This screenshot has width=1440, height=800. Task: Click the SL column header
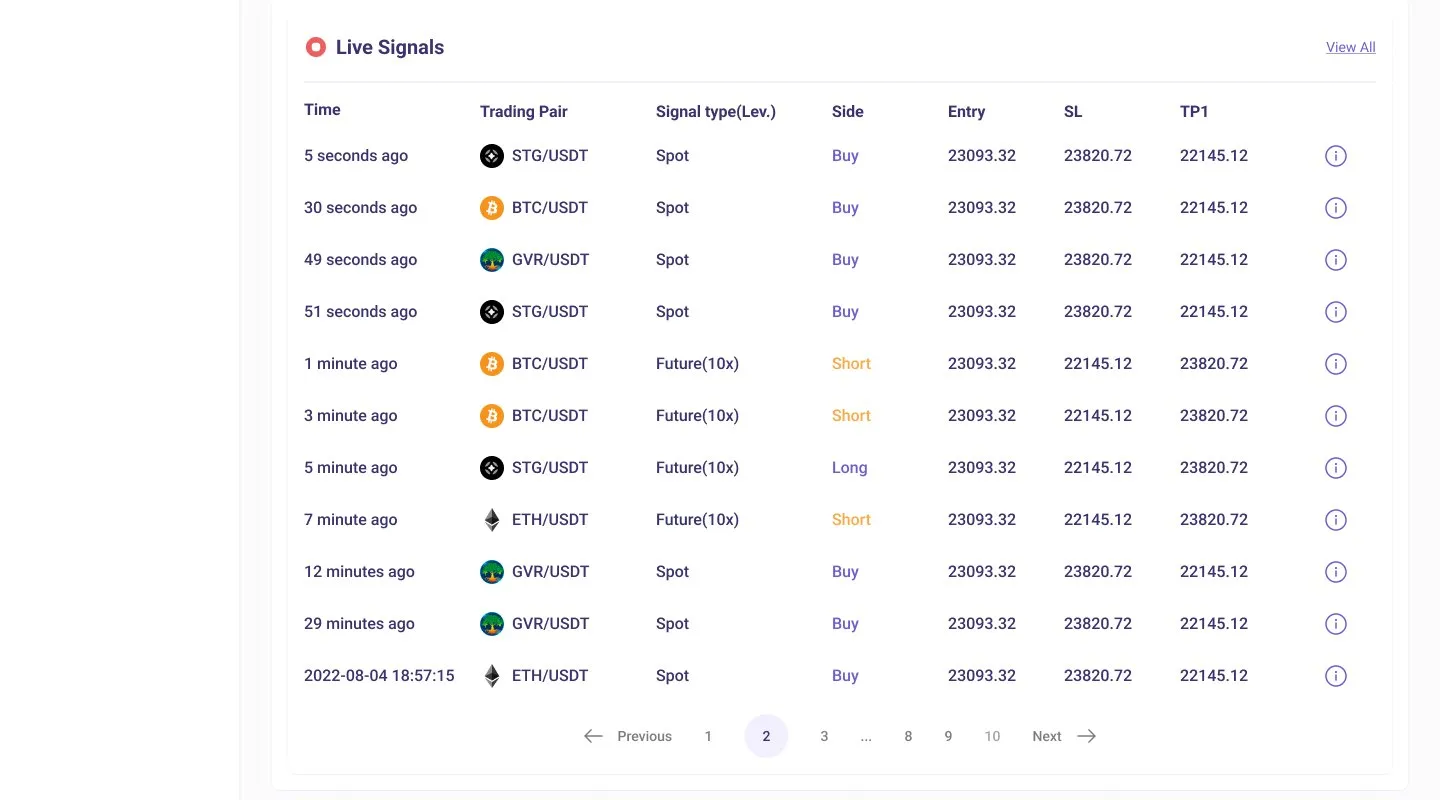point(1073,112)
